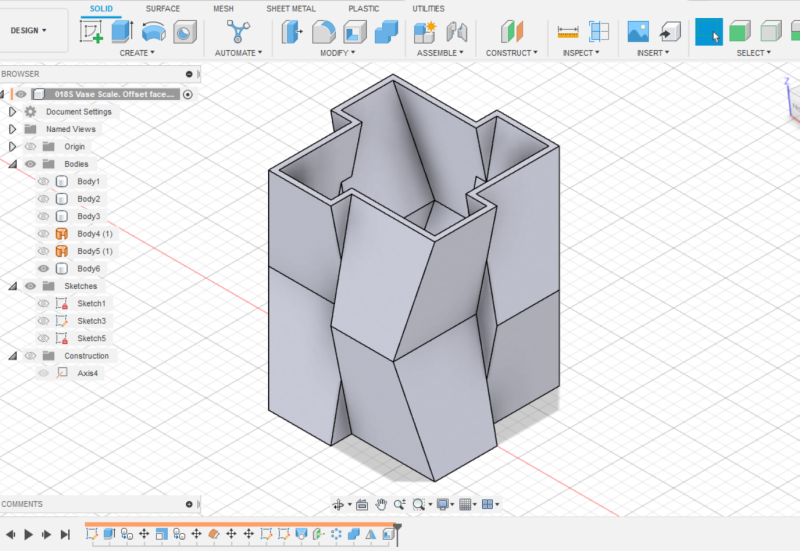Click the New Component icon in Assemble
800x551 pixels.
425,32
